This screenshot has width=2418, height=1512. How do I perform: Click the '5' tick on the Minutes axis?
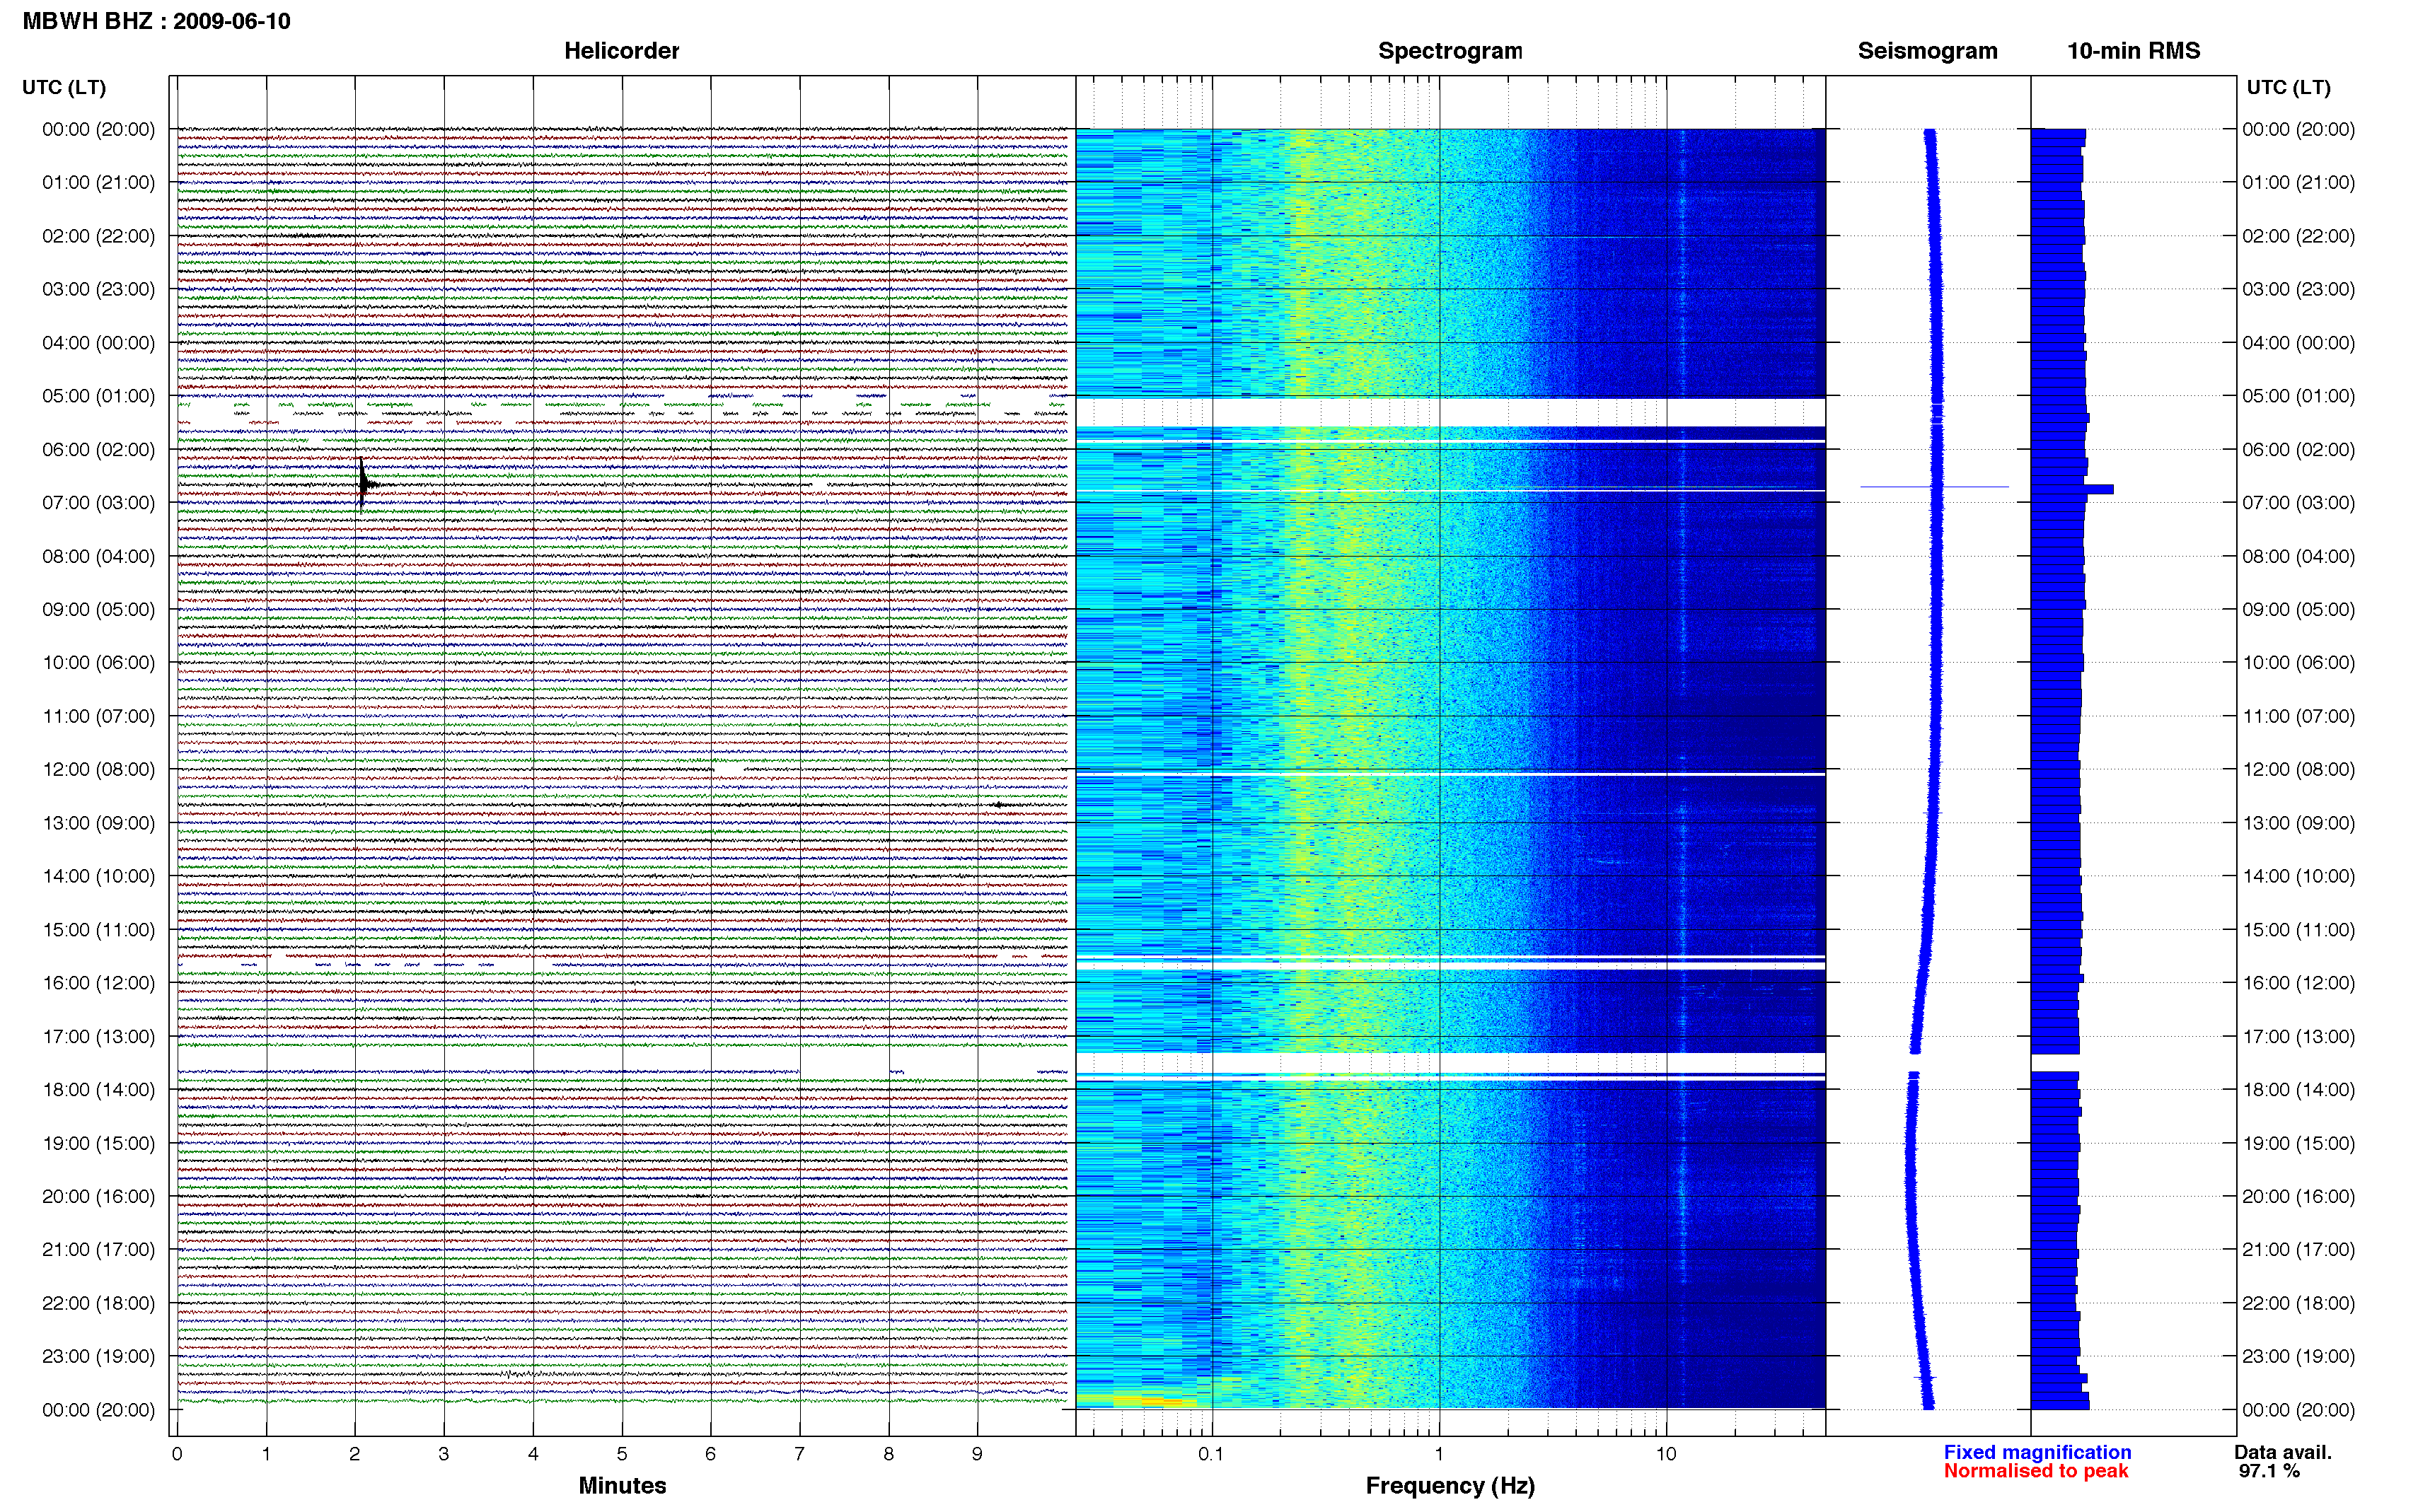[622, 1455]
